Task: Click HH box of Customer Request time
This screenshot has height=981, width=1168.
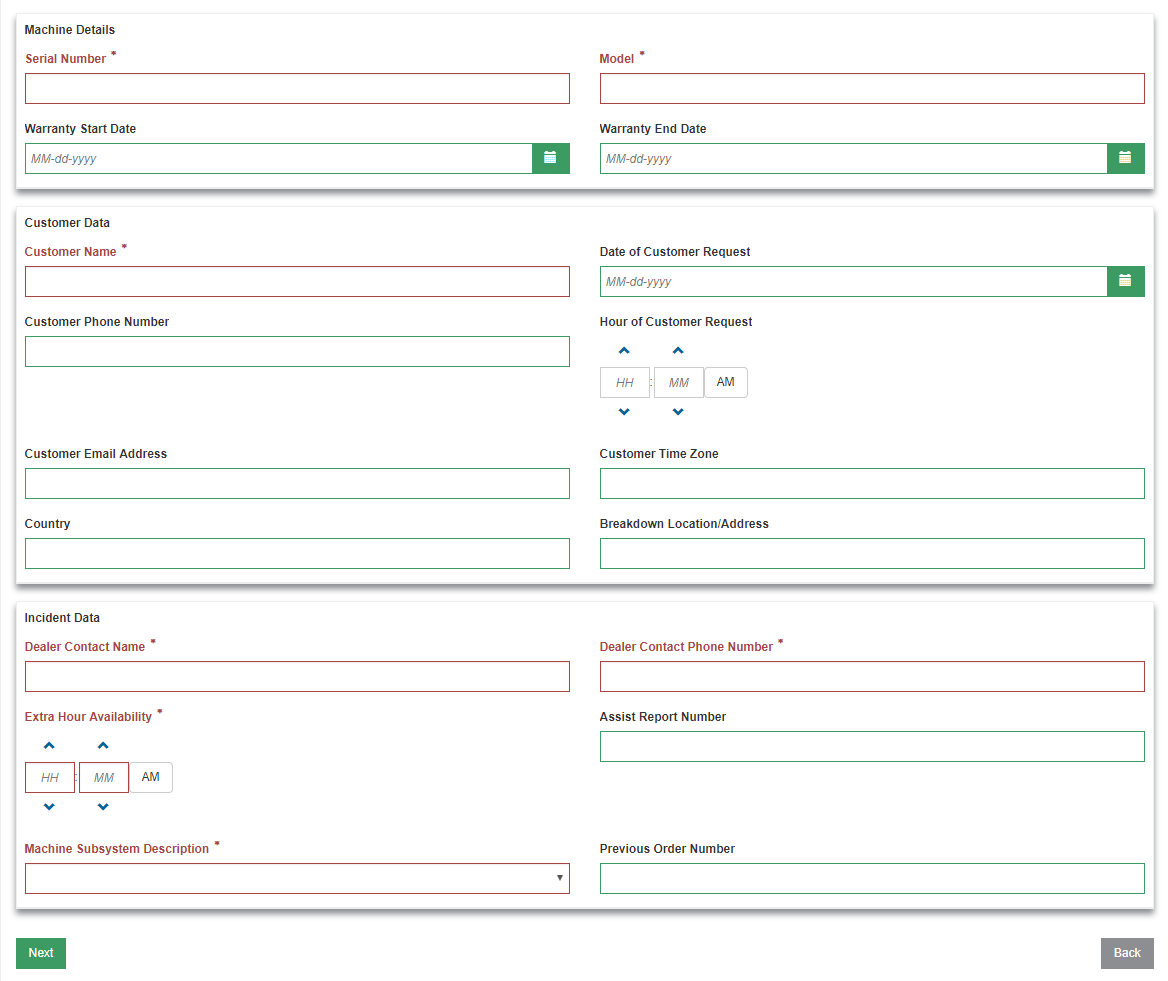Action: tap(625, 382)
